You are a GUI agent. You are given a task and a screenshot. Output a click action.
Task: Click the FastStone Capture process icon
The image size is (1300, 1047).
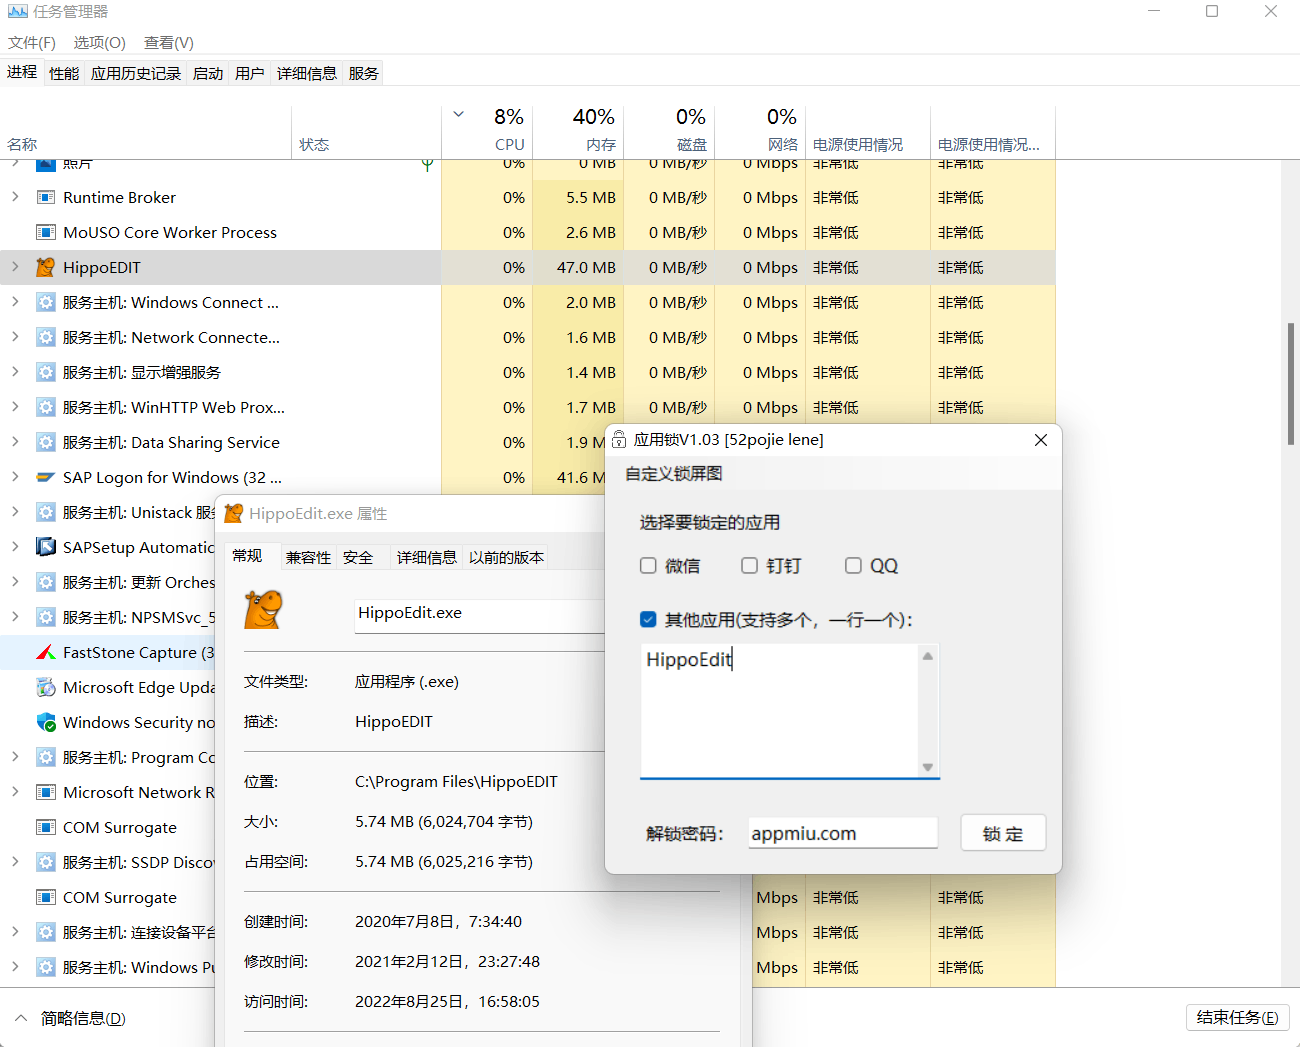coord(45,652)
